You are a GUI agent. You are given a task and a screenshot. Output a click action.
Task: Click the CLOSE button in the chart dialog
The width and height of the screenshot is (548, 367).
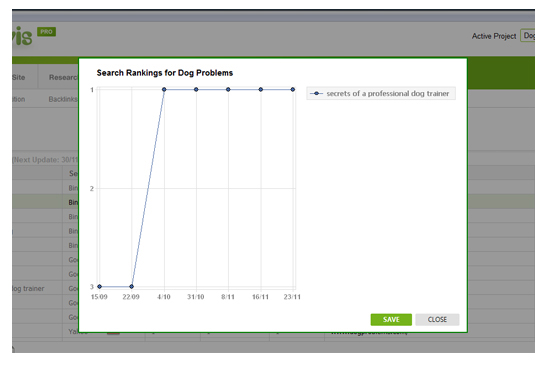click(x=437, y=319)
